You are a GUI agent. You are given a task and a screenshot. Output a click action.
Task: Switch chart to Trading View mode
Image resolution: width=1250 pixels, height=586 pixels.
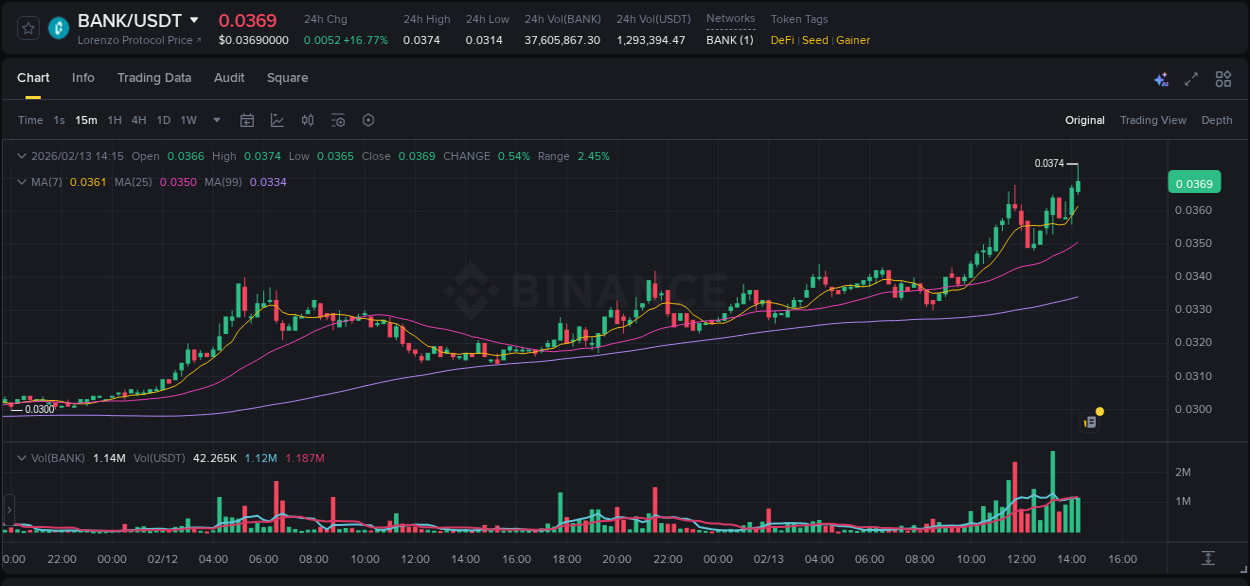click(1153, 120)
